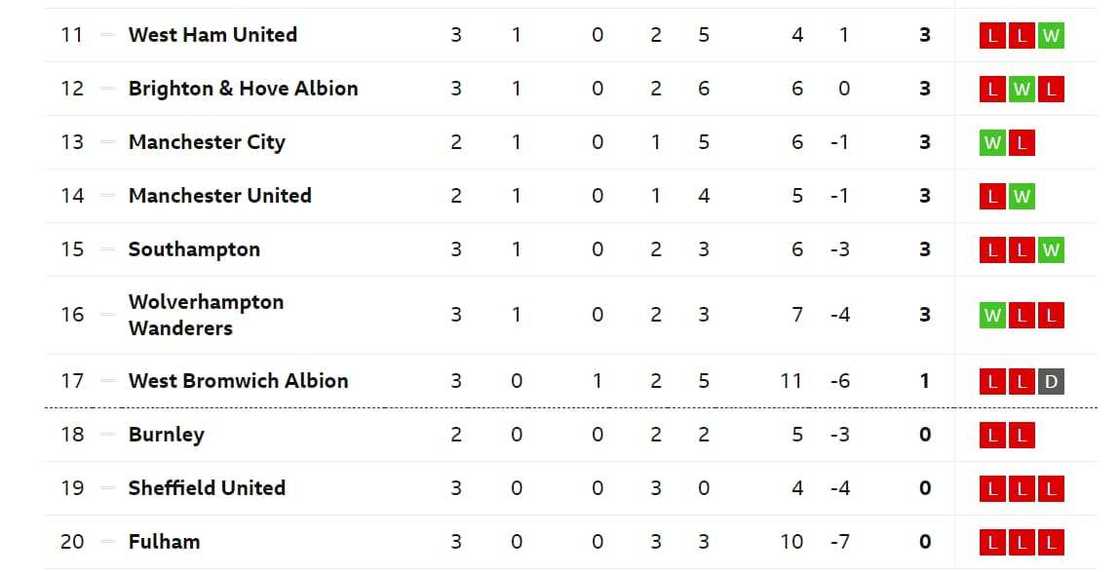This screenshot has height=572, width=1120.
Task: Click the Sheffield United team name
Action: 206,488
